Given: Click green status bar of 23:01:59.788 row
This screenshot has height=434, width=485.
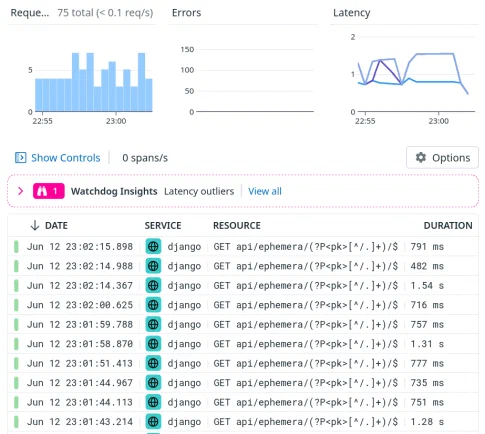Looking at the screenshot, I should 16,324.
